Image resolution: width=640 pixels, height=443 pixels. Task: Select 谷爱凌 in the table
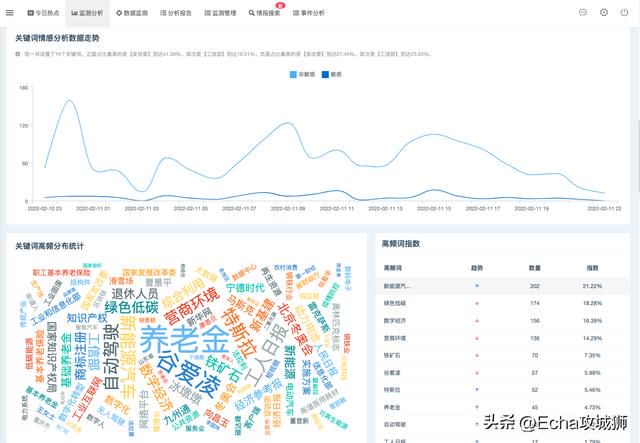click(392, 373)
